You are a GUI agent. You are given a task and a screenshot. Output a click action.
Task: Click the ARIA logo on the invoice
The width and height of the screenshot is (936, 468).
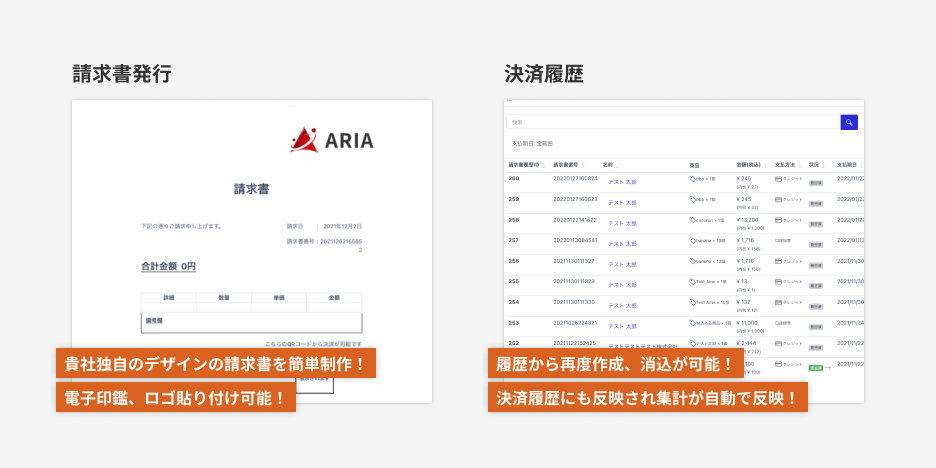(x=332, y=140)
